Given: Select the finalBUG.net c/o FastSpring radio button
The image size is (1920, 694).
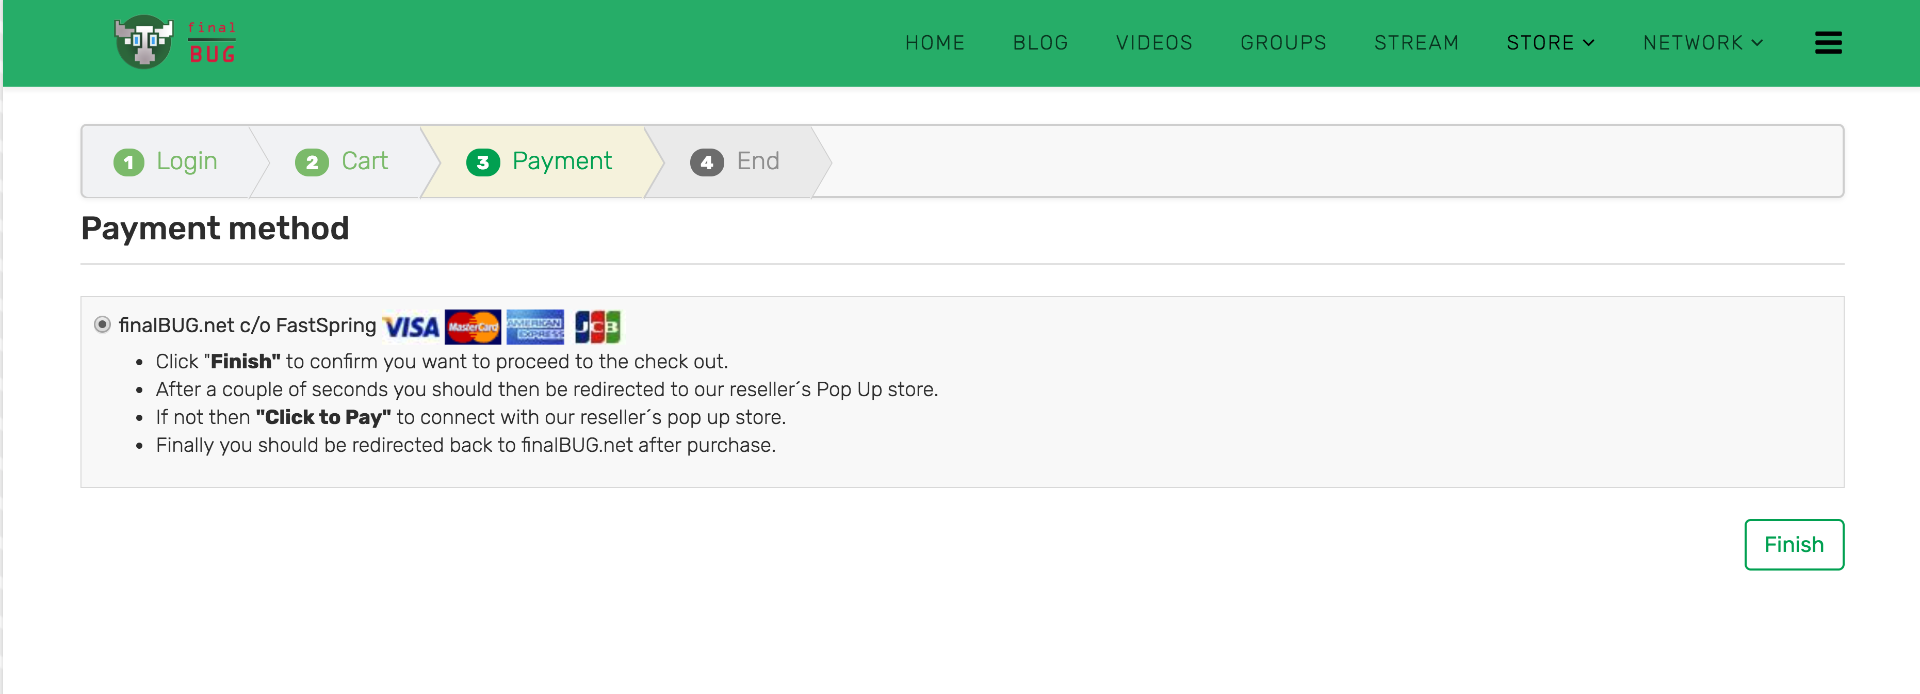Looking at the screenshot, I should click(102, 325).
